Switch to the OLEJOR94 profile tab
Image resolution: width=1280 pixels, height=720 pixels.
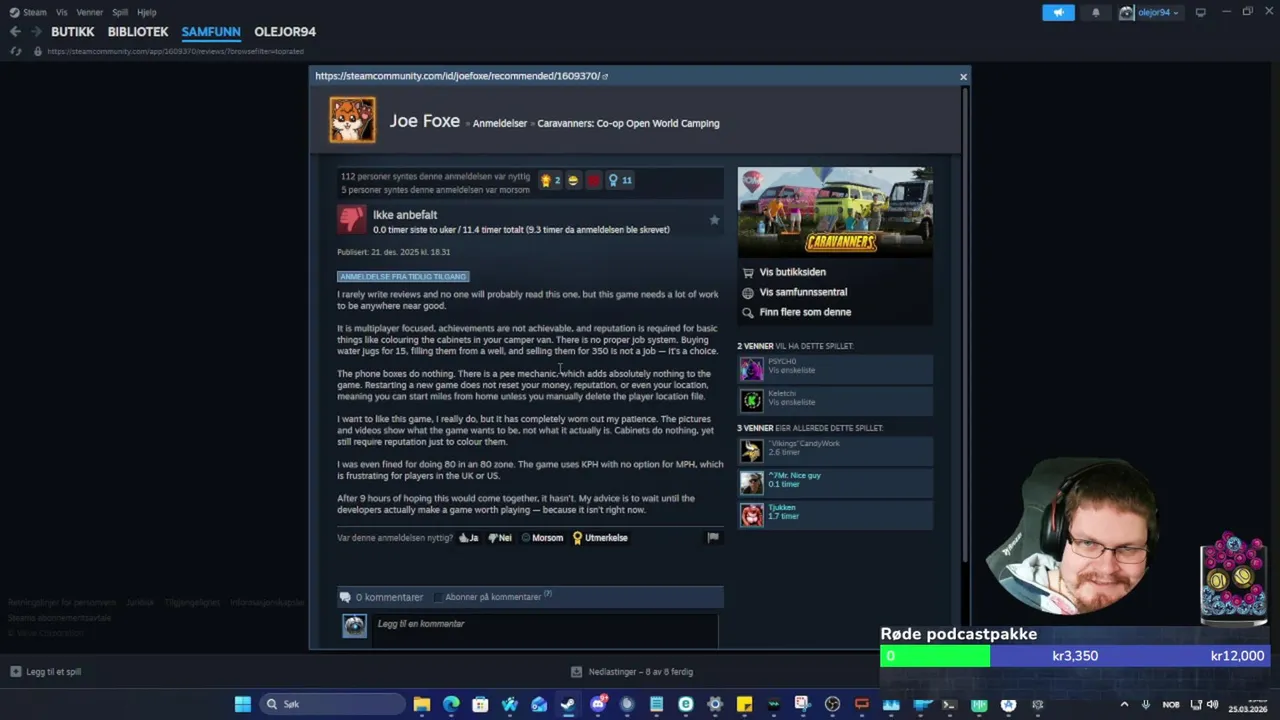(285, 32)
